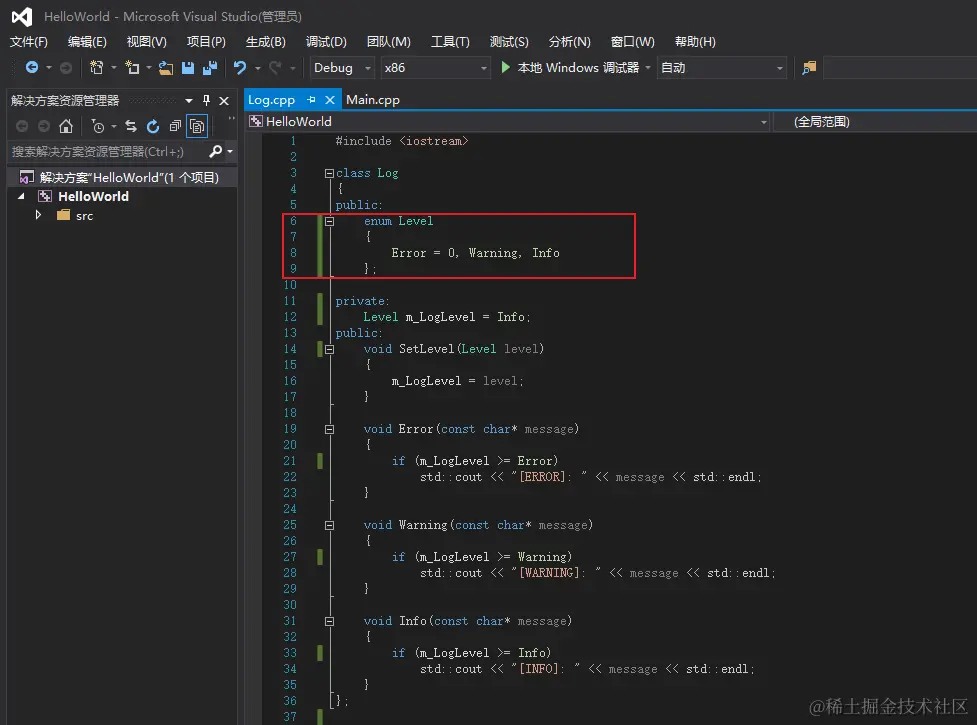Image resolution: width=977 pixels, height=725 pixels.
Task: Pin the Solution Explorer panel
Action: pos(206,100)
